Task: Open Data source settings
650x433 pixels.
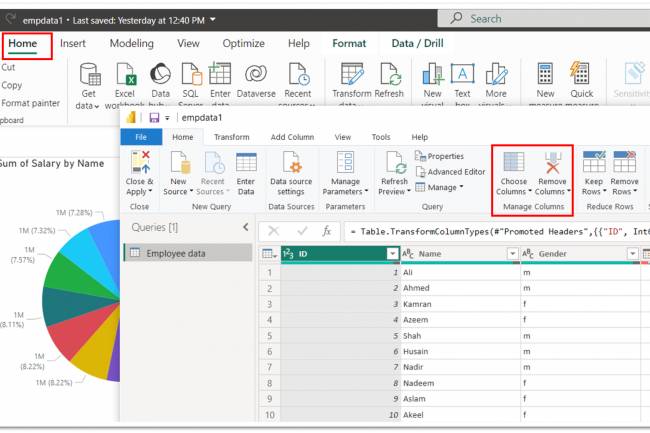Action: click(x=291, y=173)
